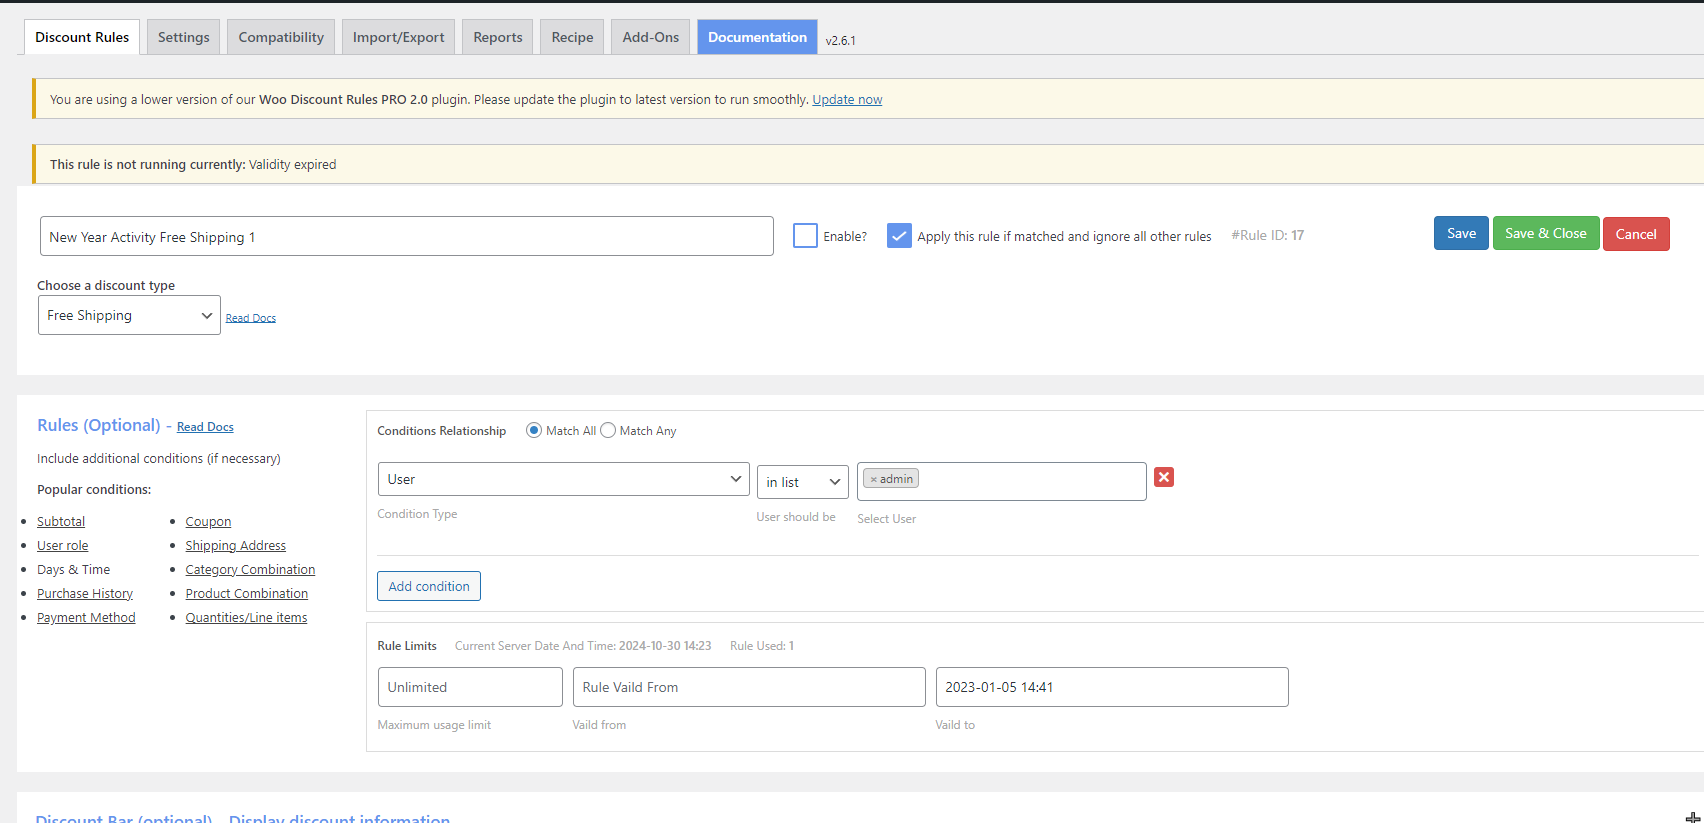Open the in list operator dropdown
The height and width of the screenshot is (823, 1704).
point(803,482)
